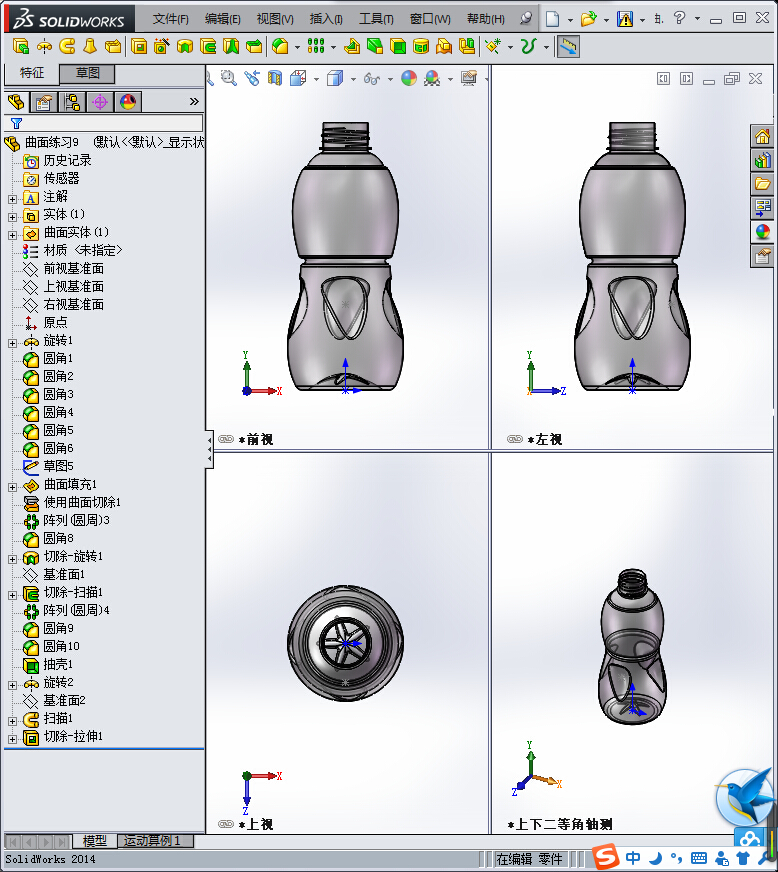Expand the 切除-拉伸1 feature node

(12, 739)
